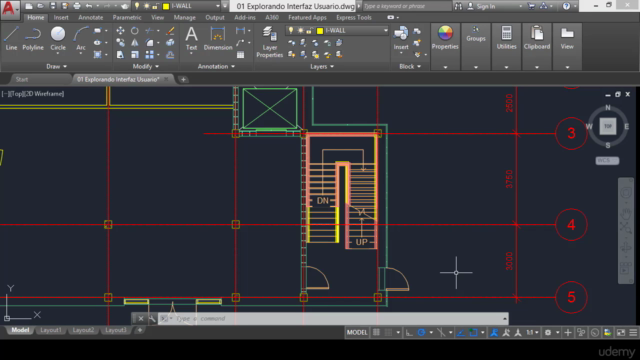Viewport: 640px width, 360px height.
Task: Click the Plot (print) icon in quick access toolbar
Action: 77,6
